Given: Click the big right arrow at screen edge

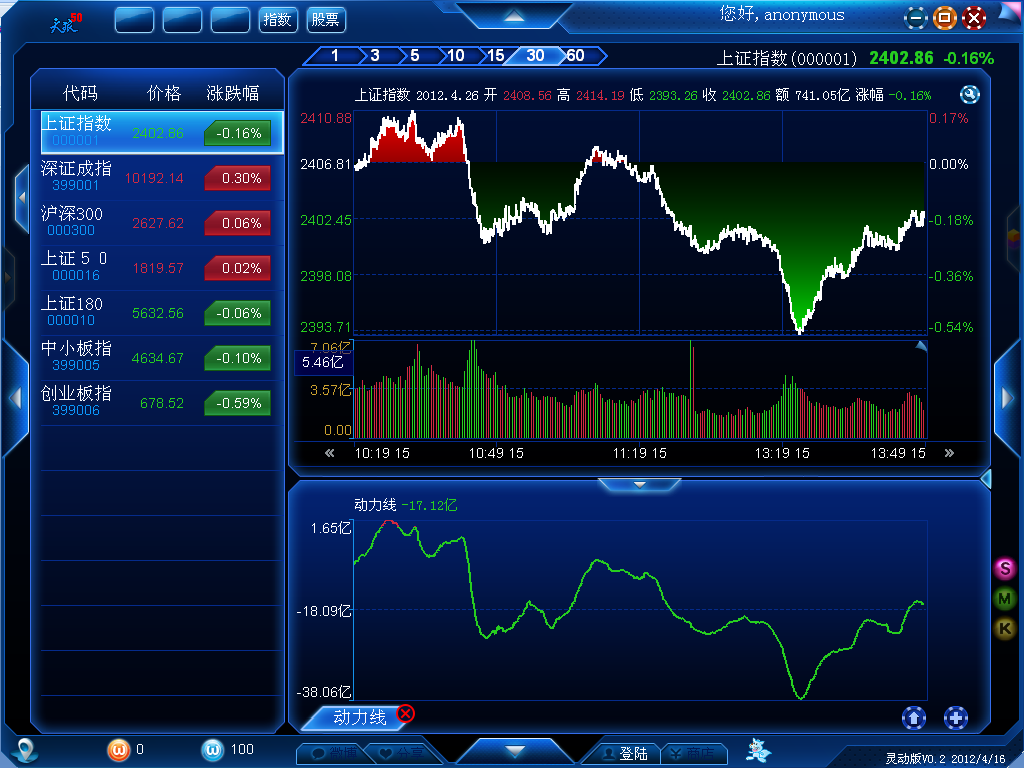Looking at the screenshot, I should pos(1008,398).
